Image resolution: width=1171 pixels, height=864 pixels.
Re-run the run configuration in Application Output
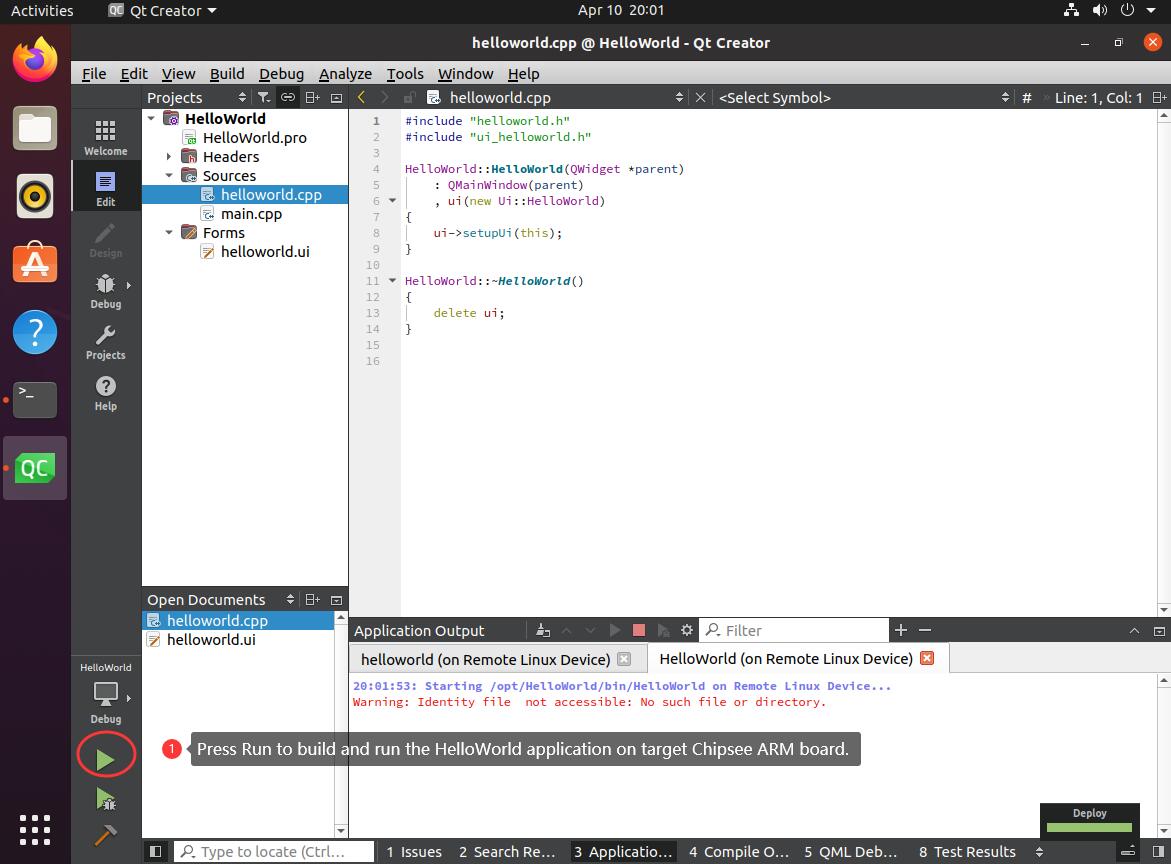pos(615,630)
